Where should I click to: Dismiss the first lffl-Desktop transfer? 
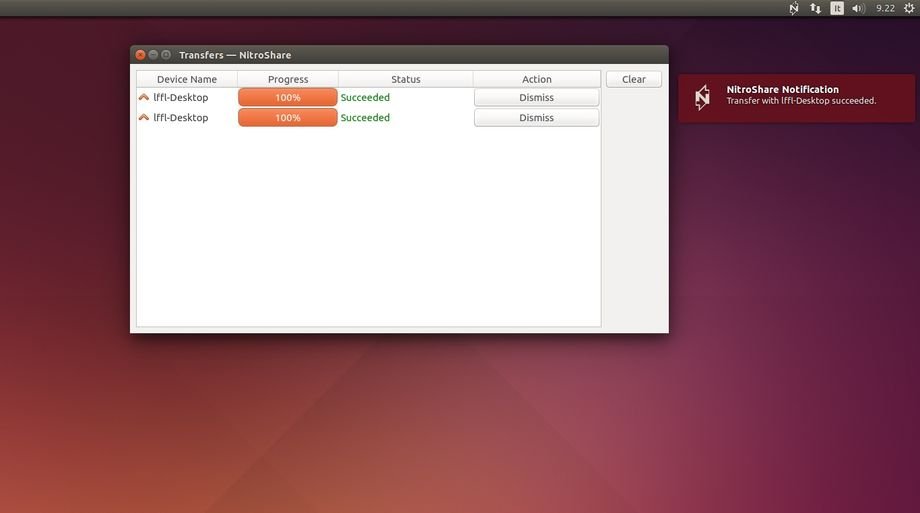(536, 97)
